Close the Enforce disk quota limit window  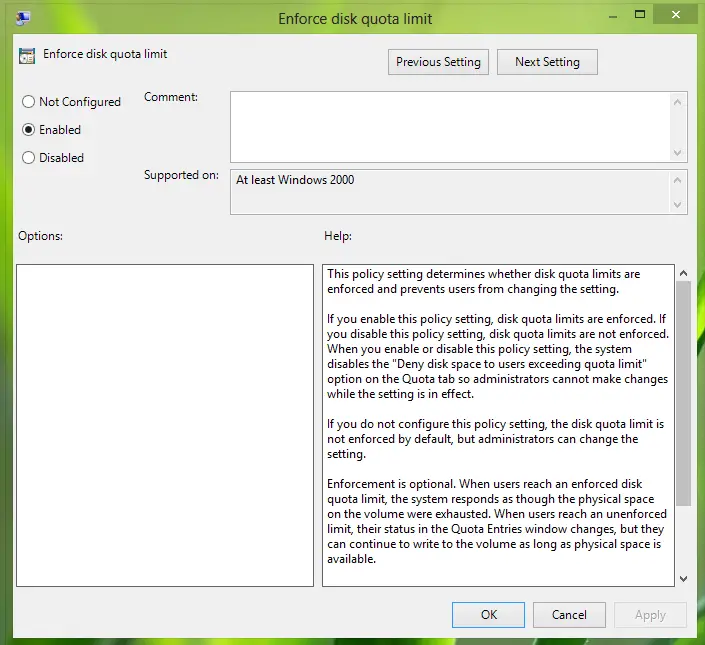click(675, 15)
